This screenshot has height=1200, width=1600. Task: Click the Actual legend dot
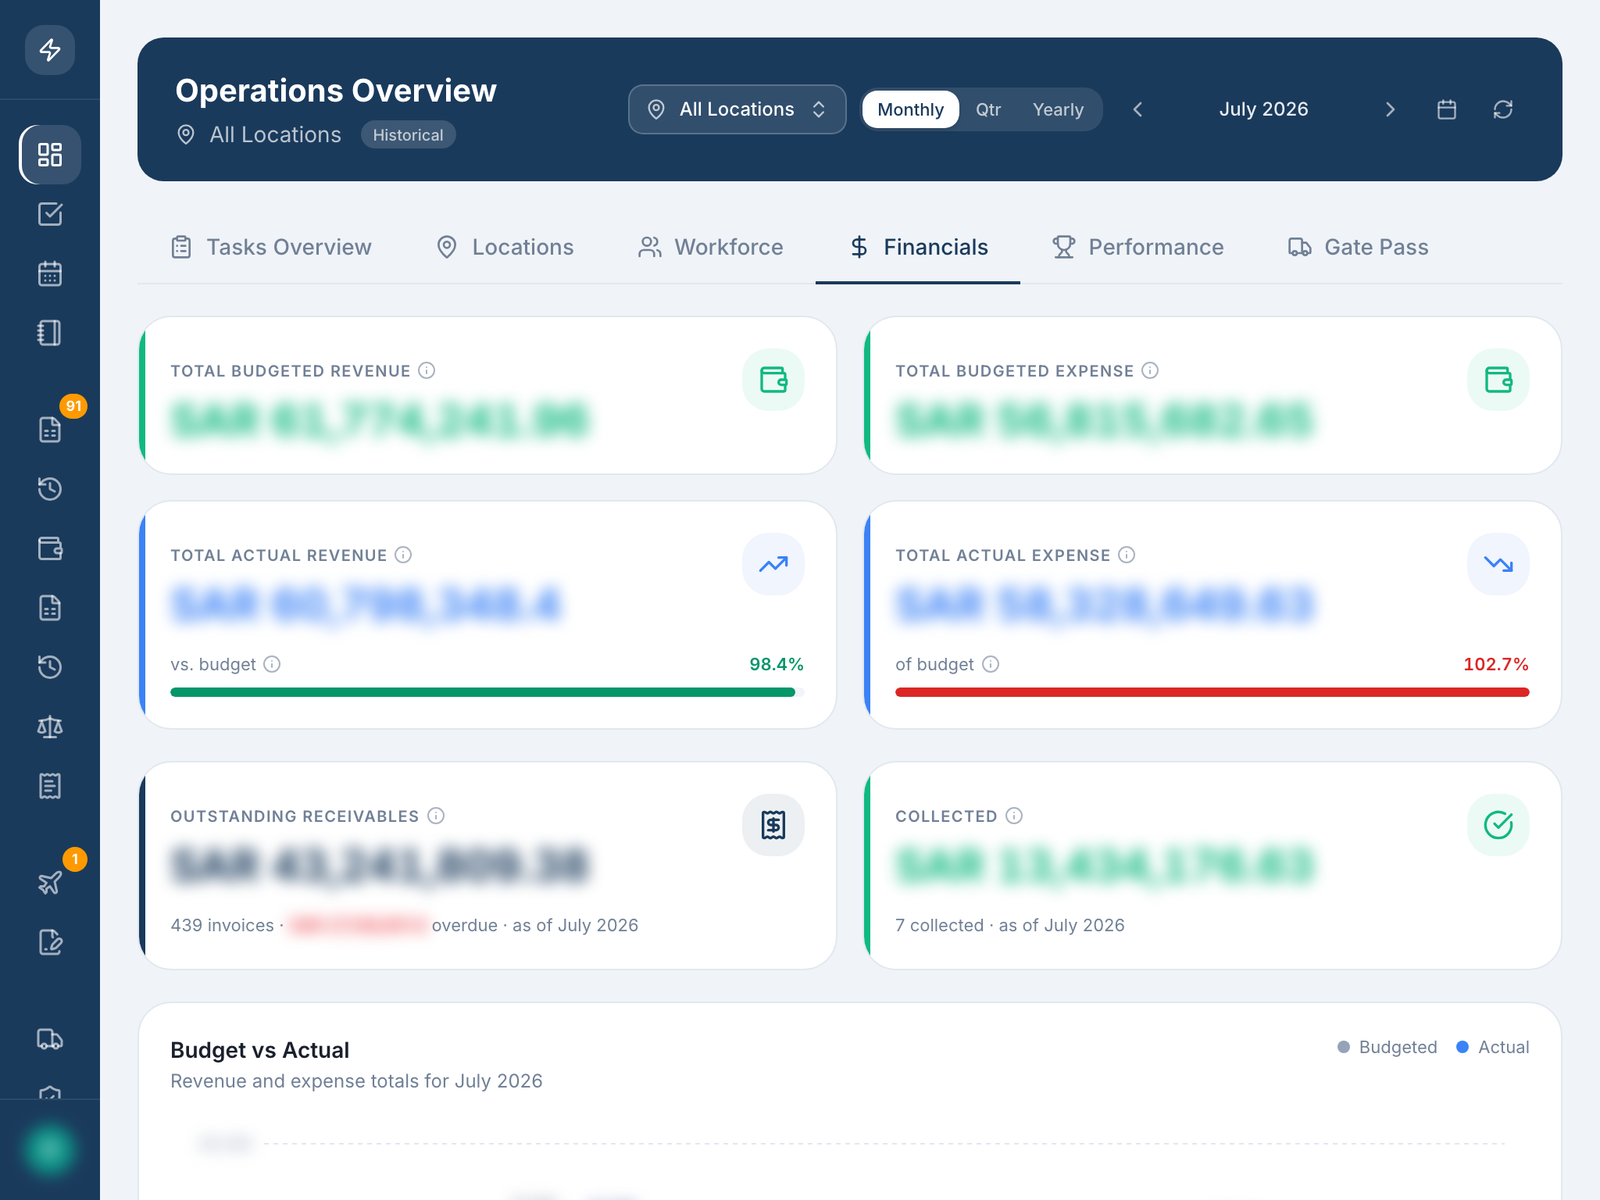pos(1462,1047)
